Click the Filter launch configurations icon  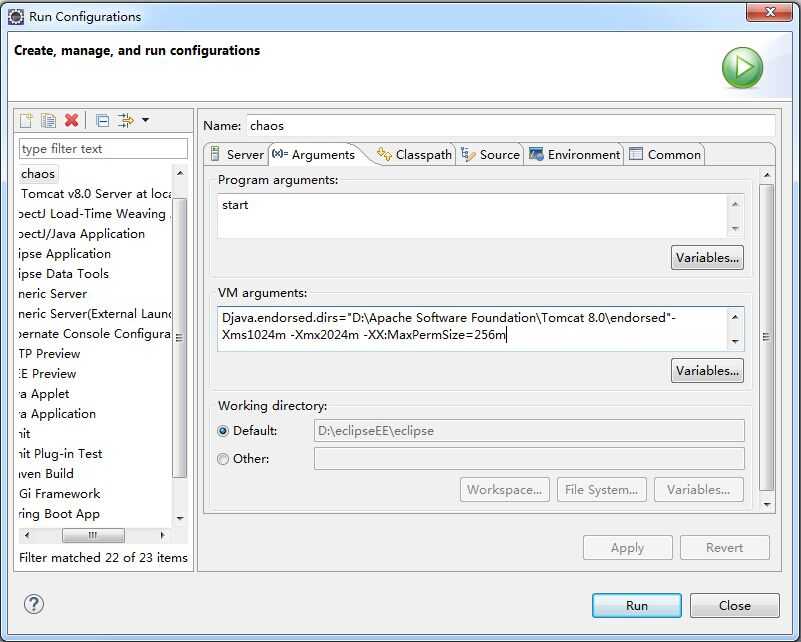126,121
